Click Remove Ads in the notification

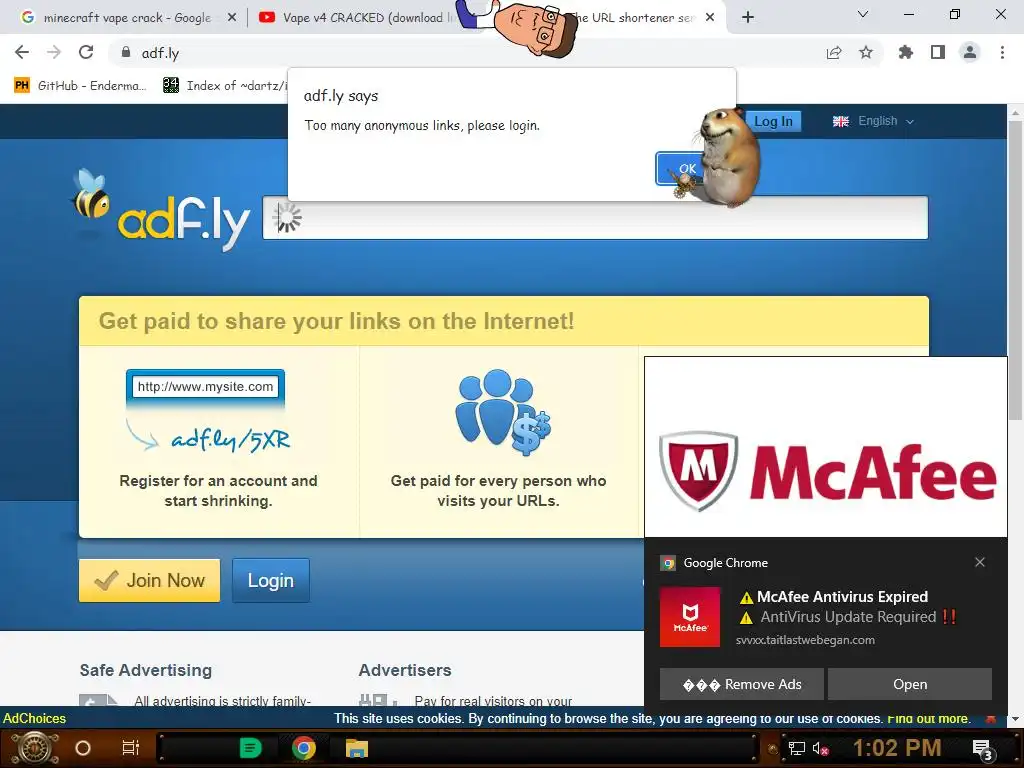click(742, 684)
